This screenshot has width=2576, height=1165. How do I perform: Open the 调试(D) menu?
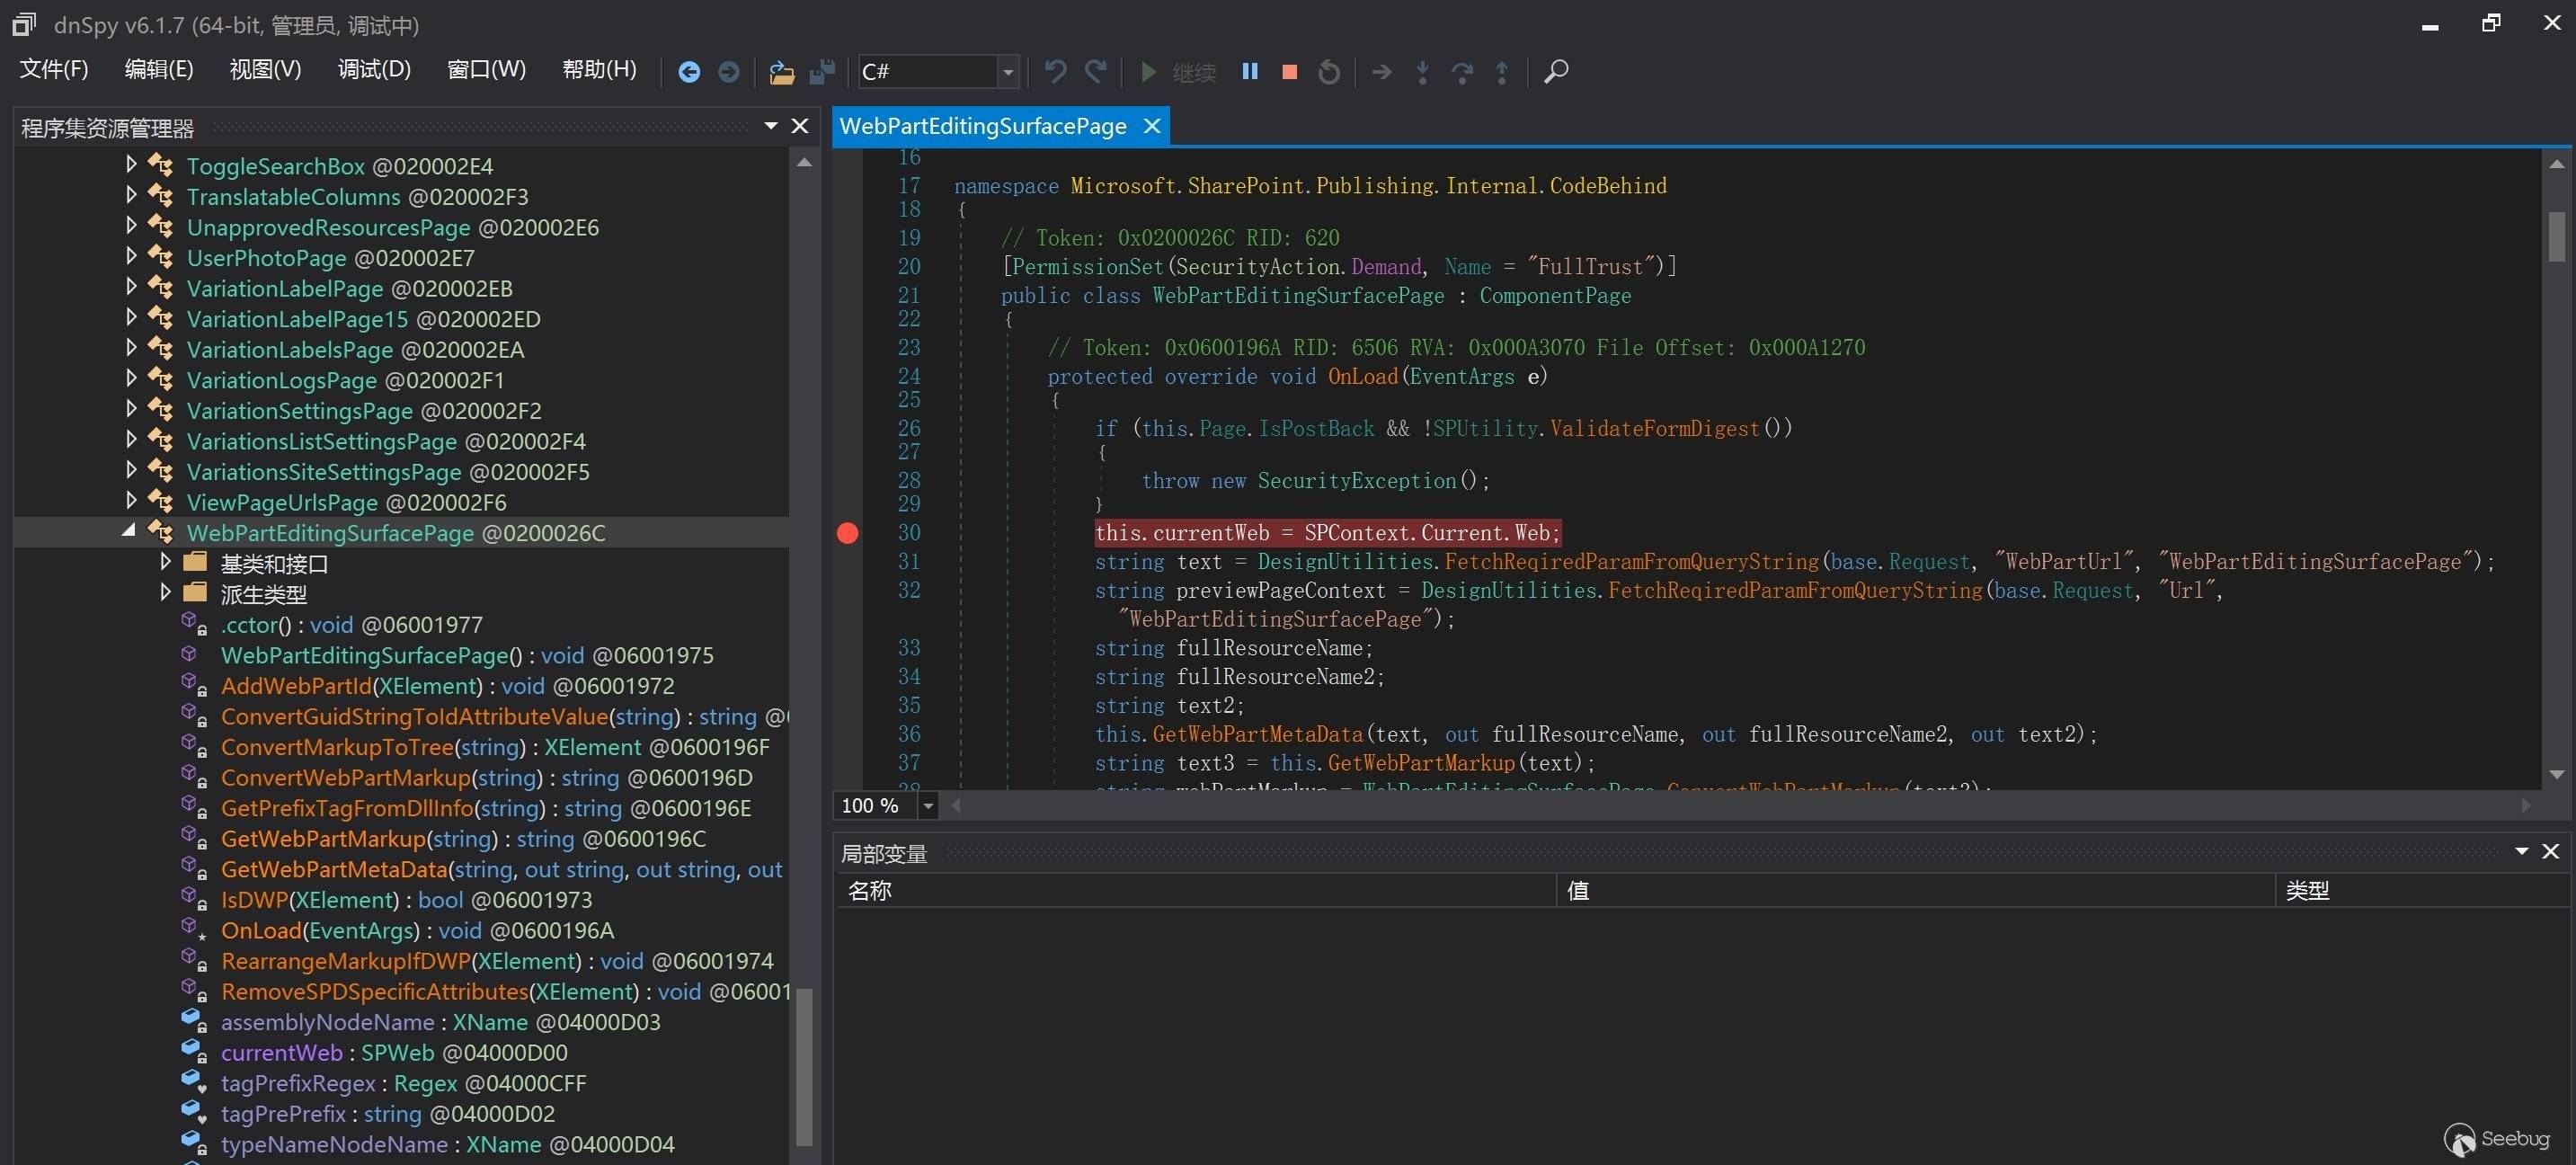(374, 70)
